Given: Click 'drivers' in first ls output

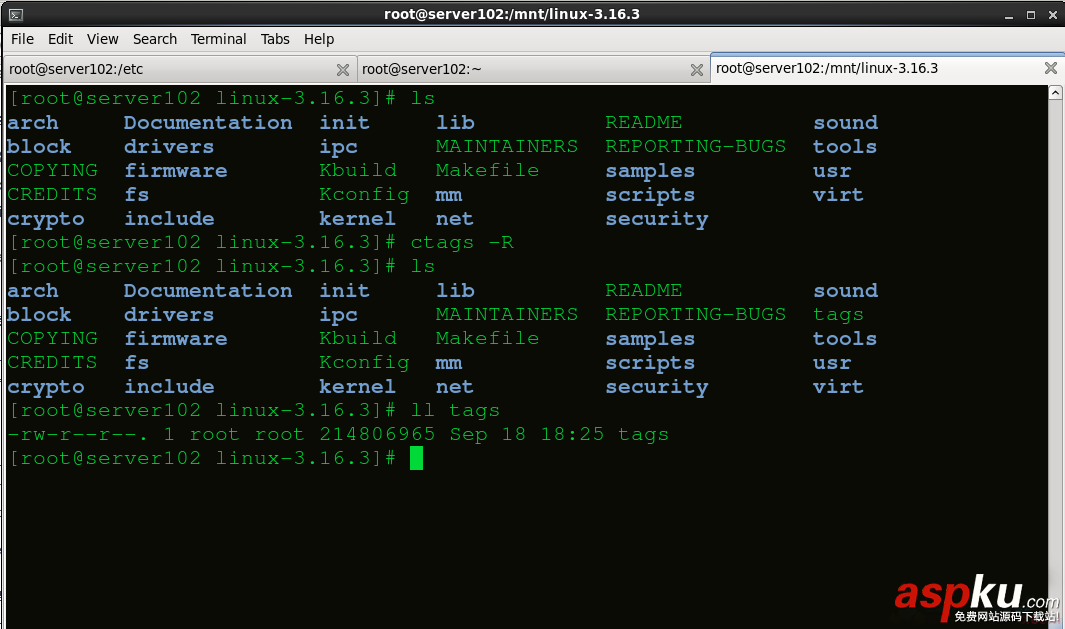Looking at the screenshot, I should (168, 146).
